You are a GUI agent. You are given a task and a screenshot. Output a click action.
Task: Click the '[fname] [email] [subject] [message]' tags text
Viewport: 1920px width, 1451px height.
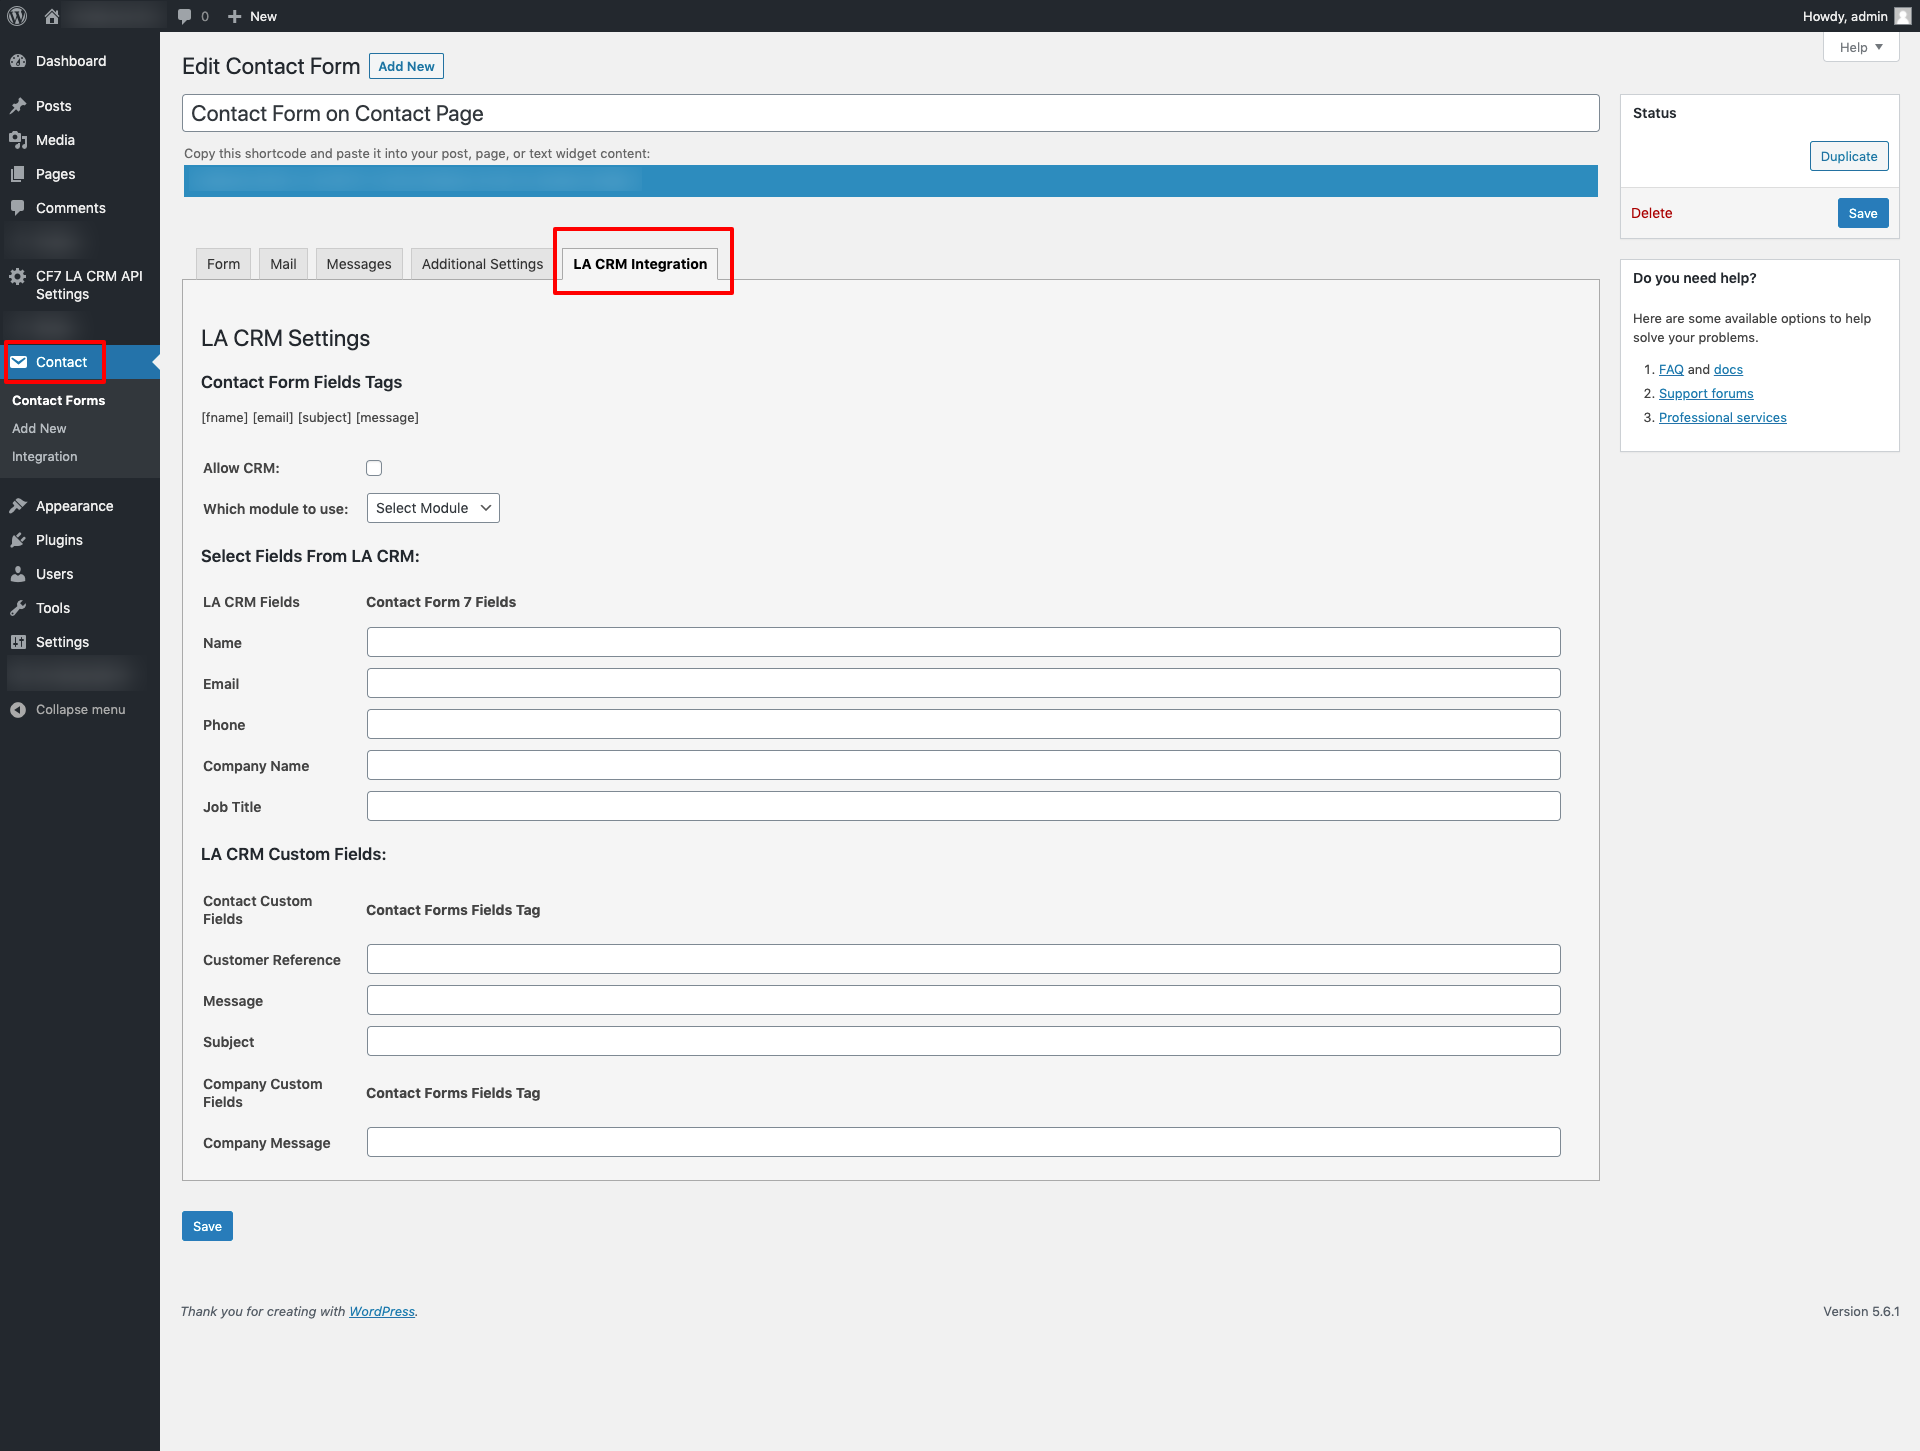(x=310, y=417)
